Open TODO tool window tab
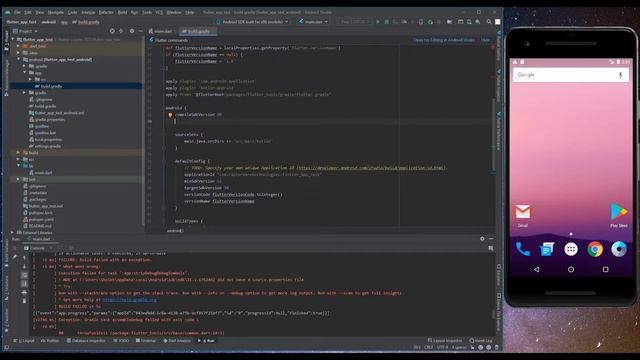The height and width of the screenshot is (360, 640). [x=121, y=340]
